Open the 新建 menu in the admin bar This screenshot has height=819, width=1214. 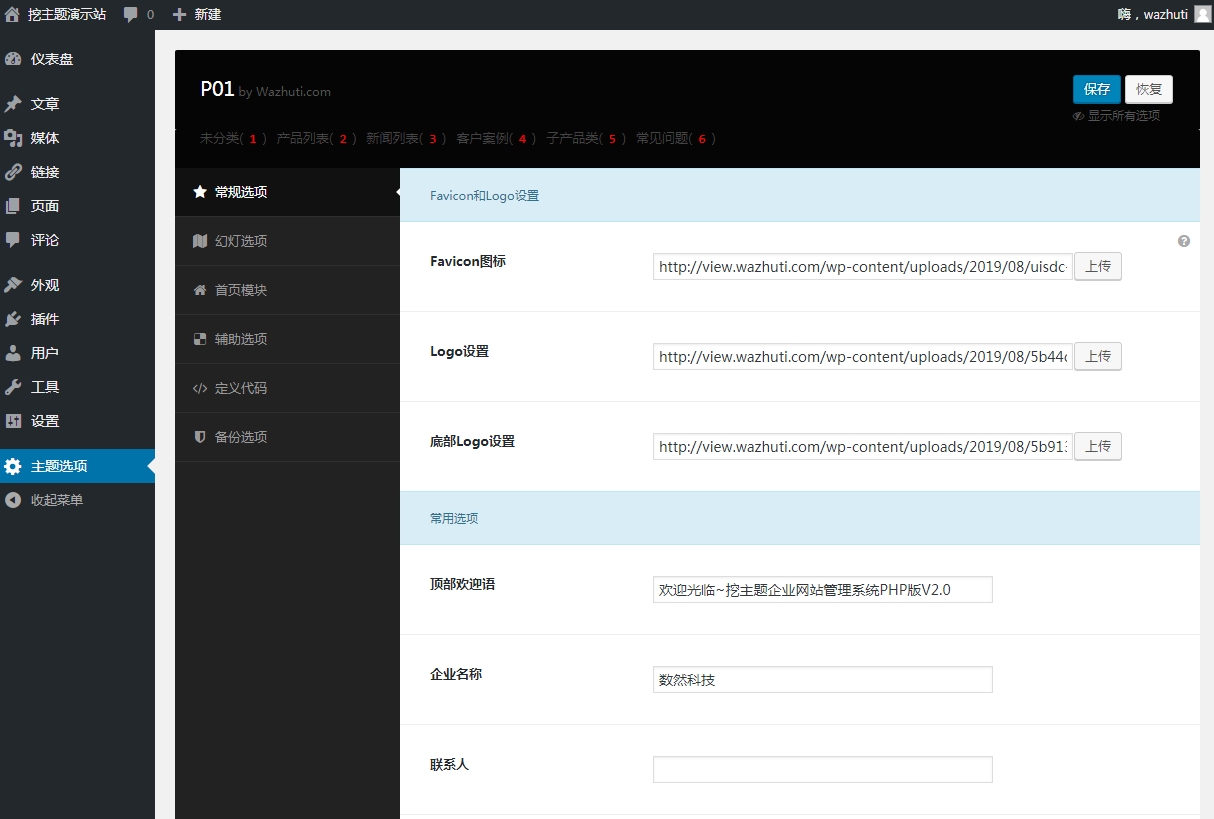click(197, 14)
